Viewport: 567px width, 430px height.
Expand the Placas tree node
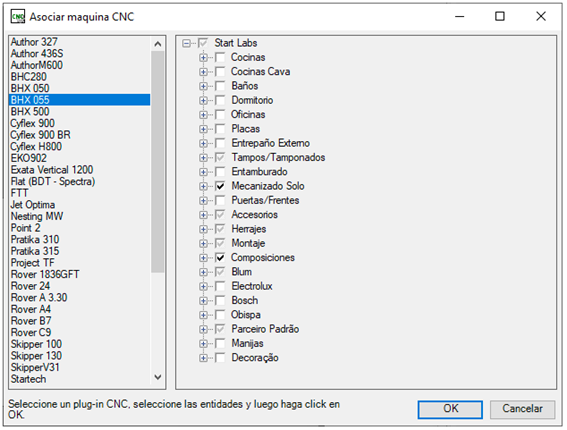click(203, 129)
